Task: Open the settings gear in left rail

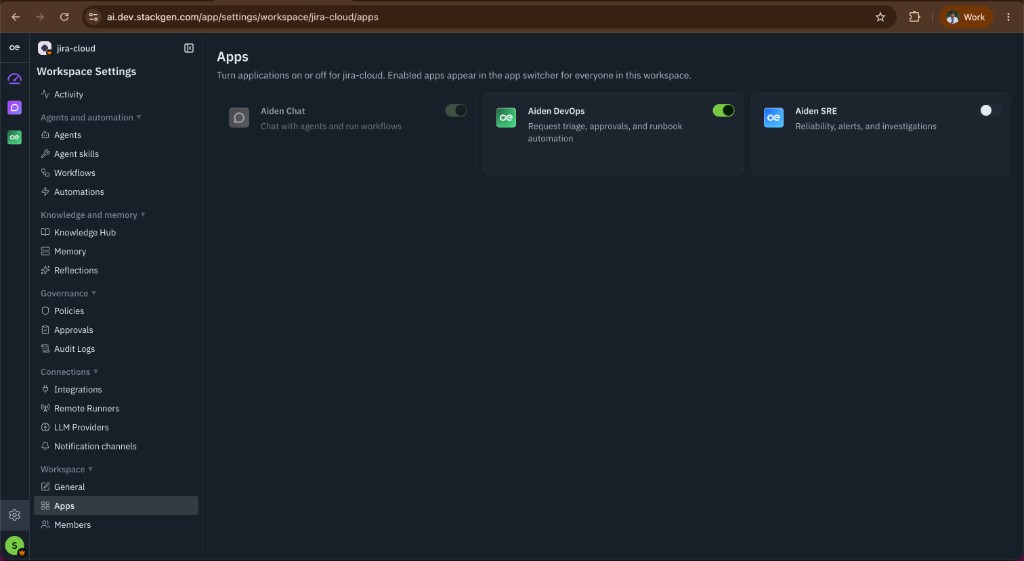Action: (14, 515)
